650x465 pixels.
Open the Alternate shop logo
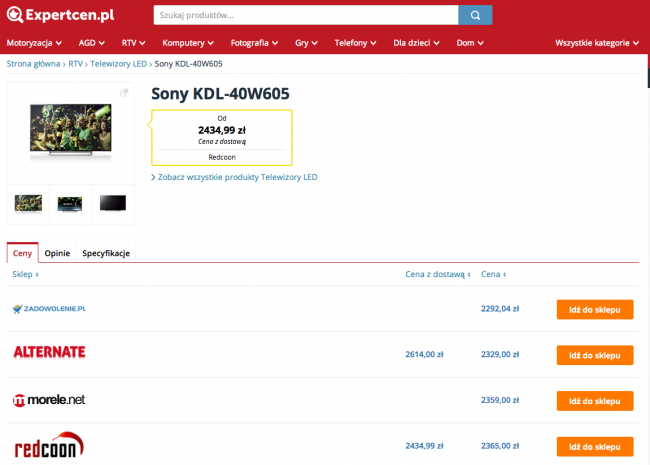[x=49, y=352]
